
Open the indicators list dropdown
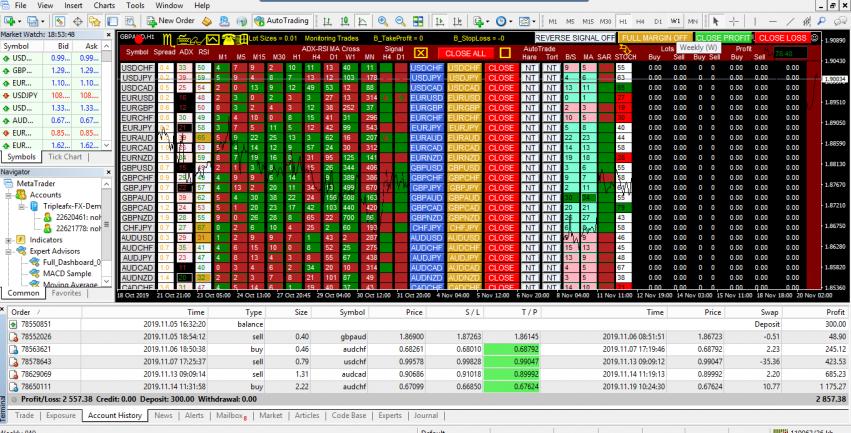click(480, 22)
